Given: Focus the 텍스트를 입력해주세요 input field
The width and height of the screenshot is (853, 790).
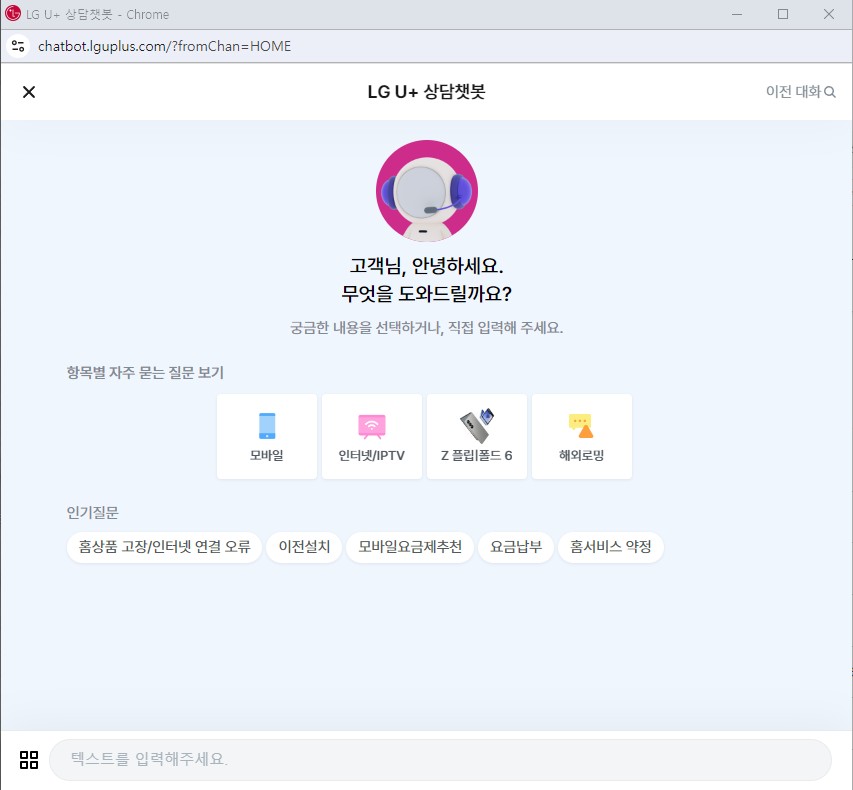Looking at the screenshot, I should pos(440,760).
